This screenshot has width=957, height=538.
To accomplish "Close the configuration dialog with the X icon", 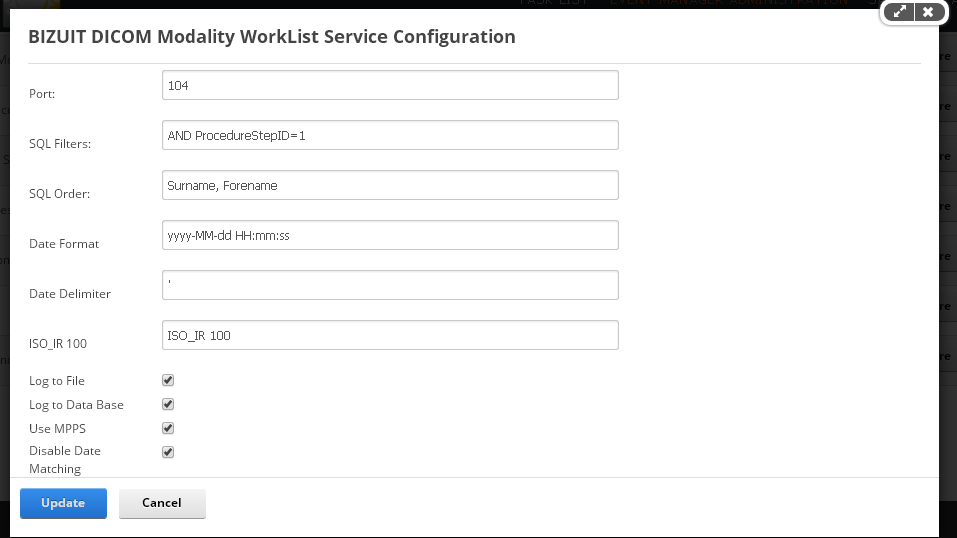I will pyautogui.click(x=928, y=12).
